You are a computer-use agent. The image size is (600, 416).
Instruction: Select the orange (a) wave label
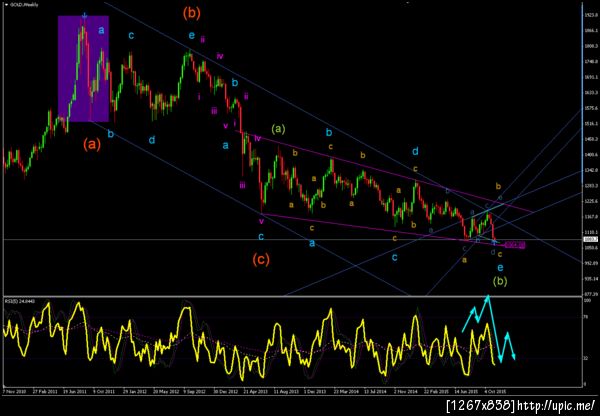point(92,144)
